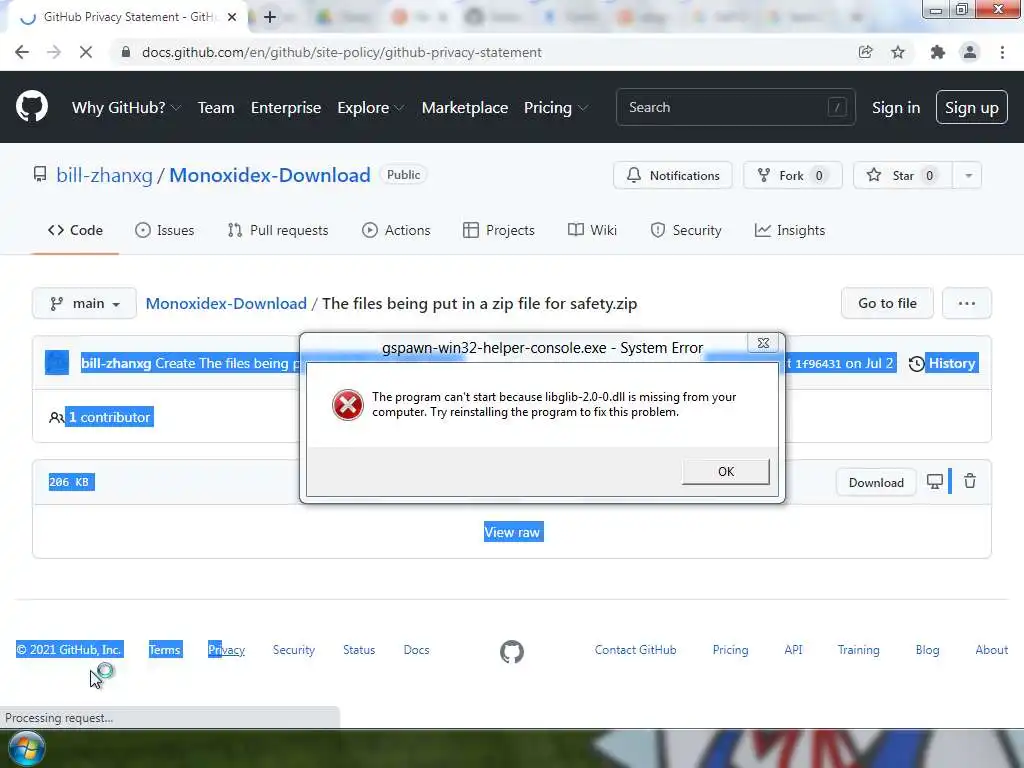This screenshot has width=1024, height=768.
Task: Open a new browser tab with plus
Action: tap(270, 17)
